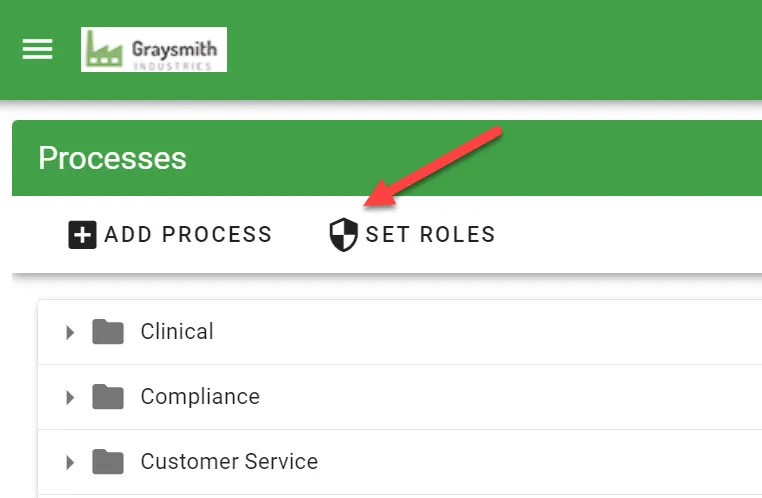Viewport: 762px width, 498px height.
Task: Select the Compliance tree item label
Action: pos(200,397)
